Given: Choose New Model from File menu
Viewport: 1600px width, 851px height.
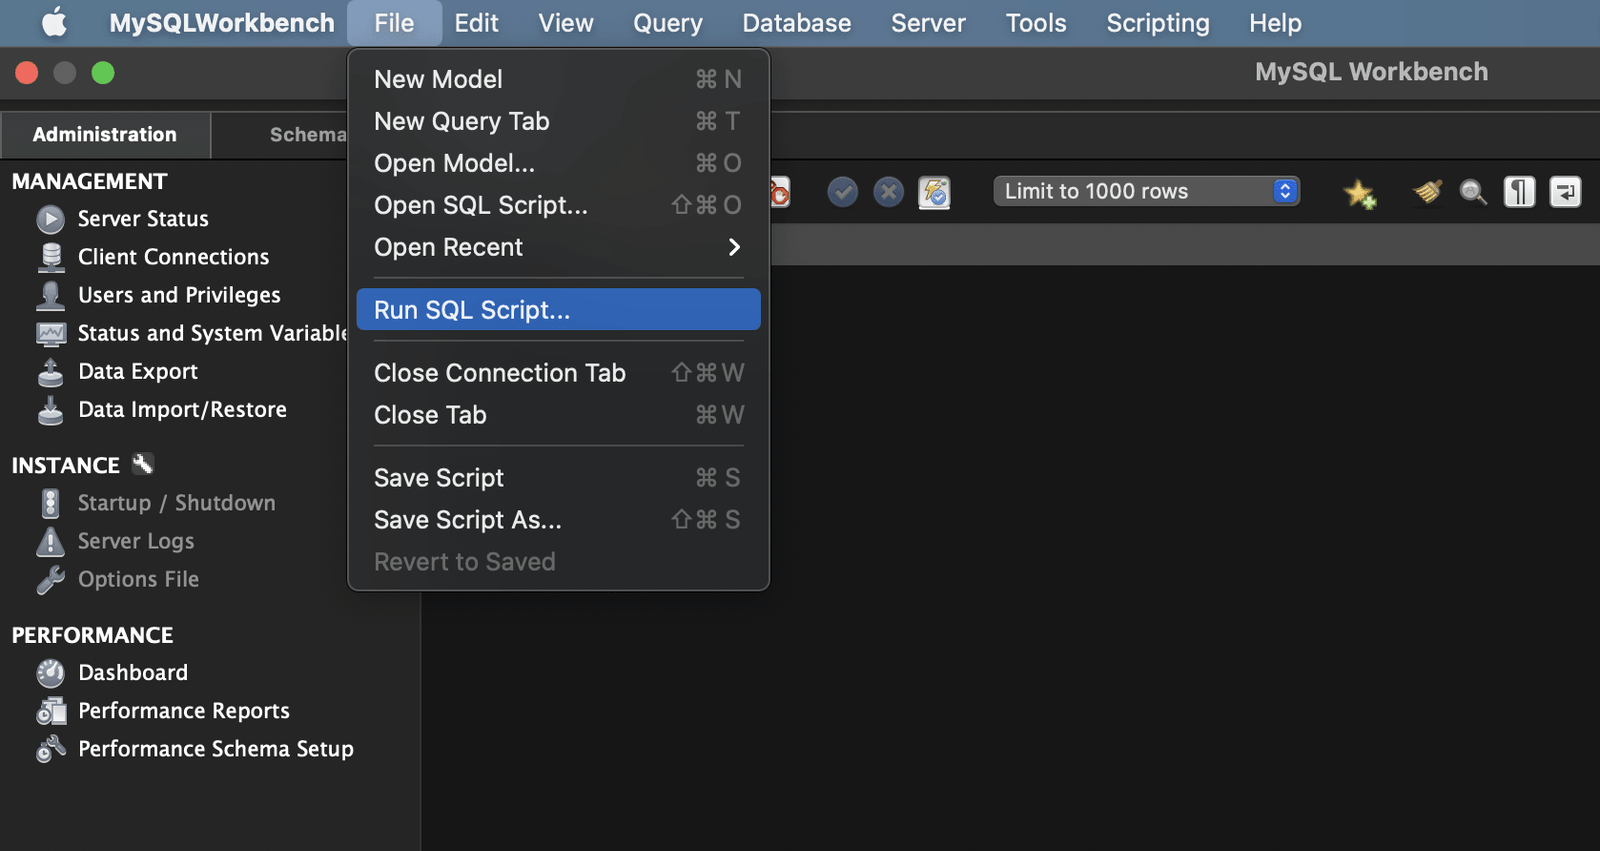Looking at the screenshot, I should pos(558,79).
